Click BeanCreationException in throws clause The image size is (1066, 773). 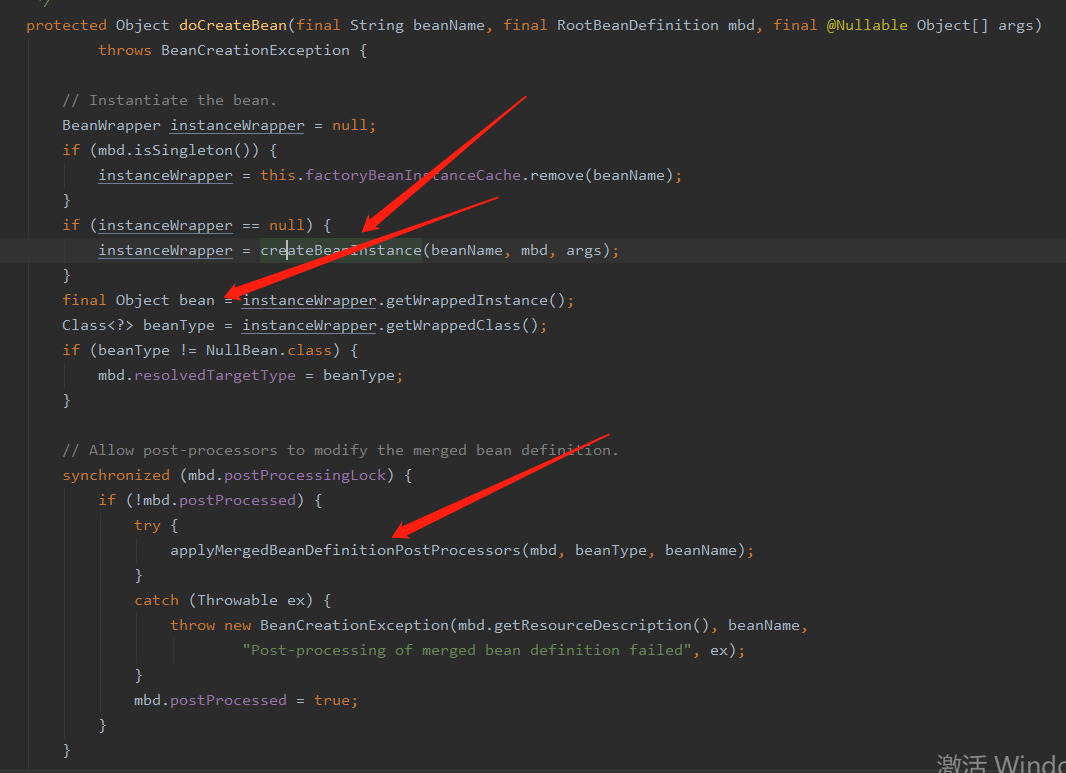[x=255, y=50]
